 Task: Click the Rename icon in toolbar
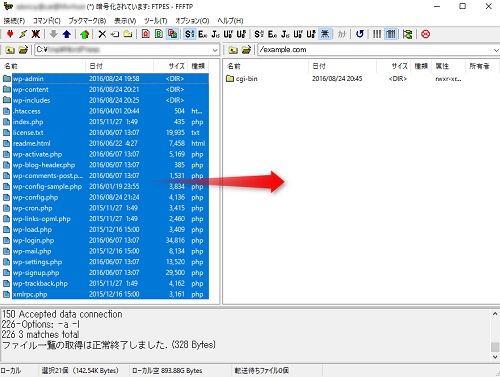pyautogui.click(x=115, y=34)
